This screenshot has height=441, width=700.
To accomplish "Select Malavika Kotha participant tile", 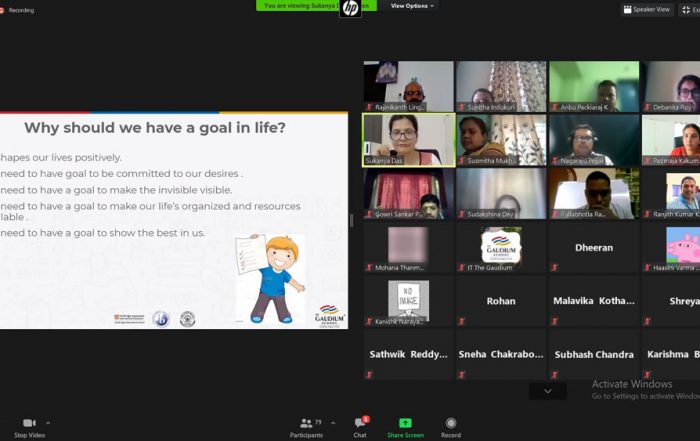I will pos(594,301).
